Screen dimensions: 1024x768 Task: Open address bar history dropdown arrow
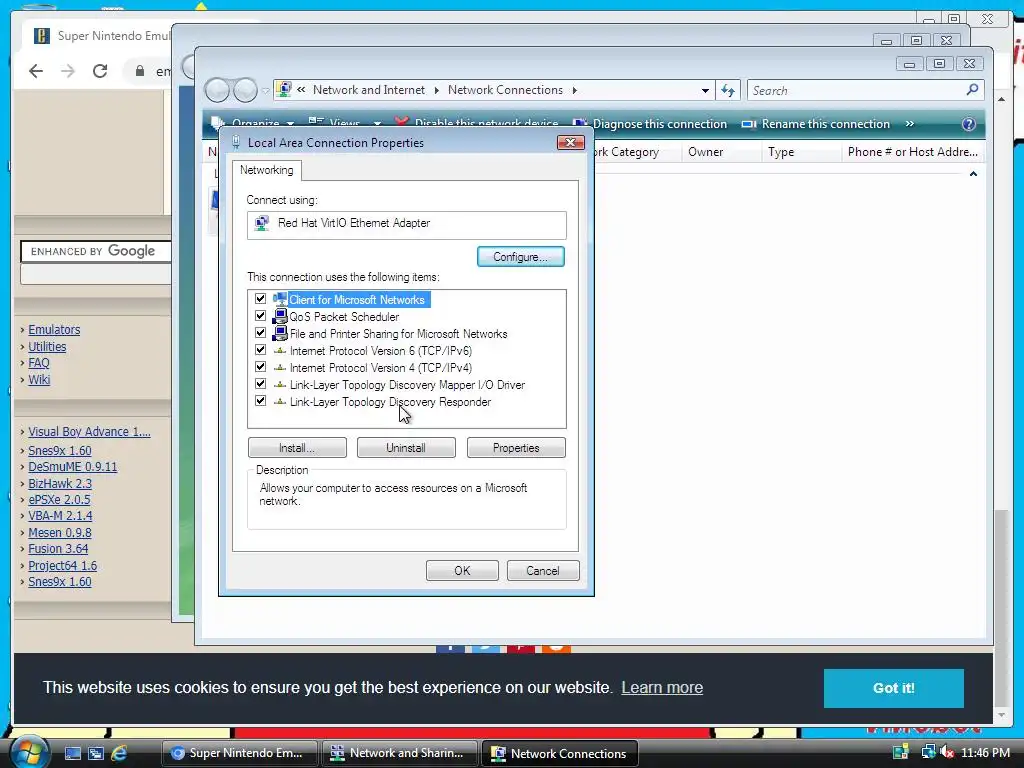[x=705, y=91]
